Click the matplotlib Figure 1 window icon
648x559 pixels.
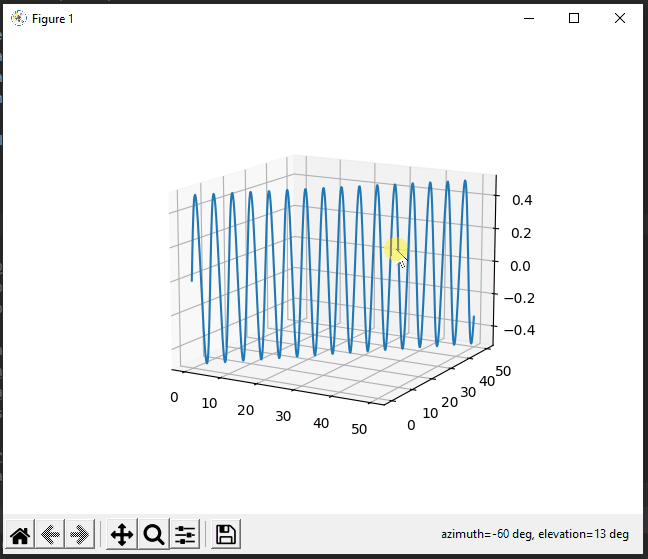19,19
